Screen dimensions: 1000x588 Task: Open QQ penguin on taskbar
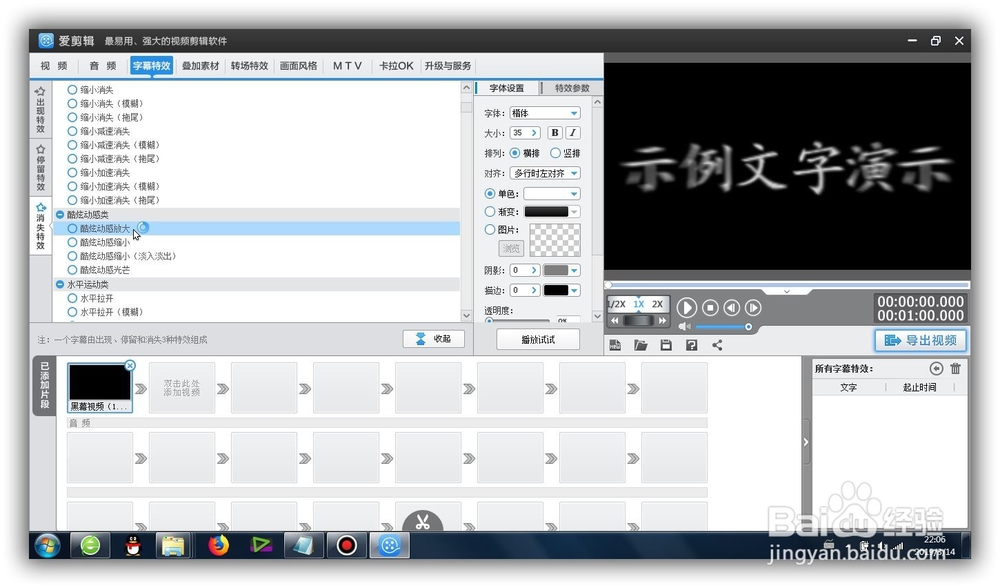click(x=133, y=546)
